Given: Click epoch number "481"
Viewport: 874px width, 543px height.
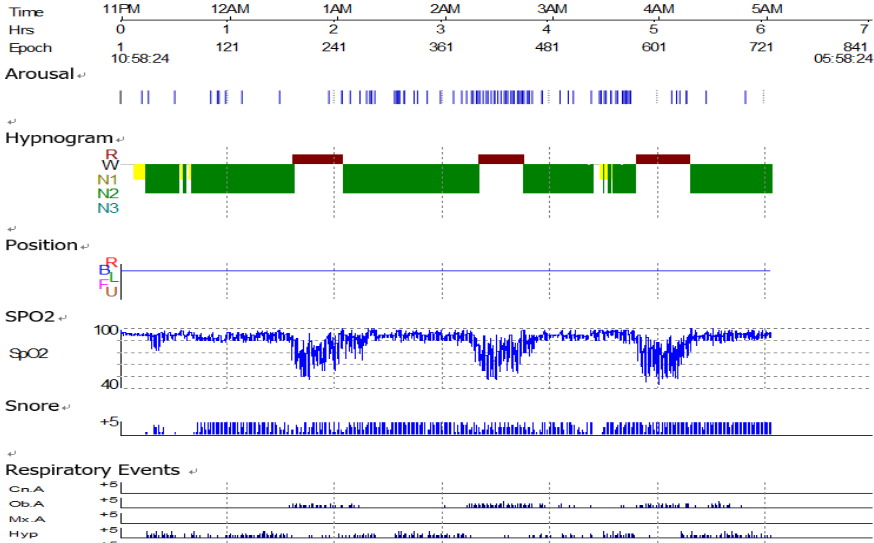Looking at the screenshot, I should point(547,47).
